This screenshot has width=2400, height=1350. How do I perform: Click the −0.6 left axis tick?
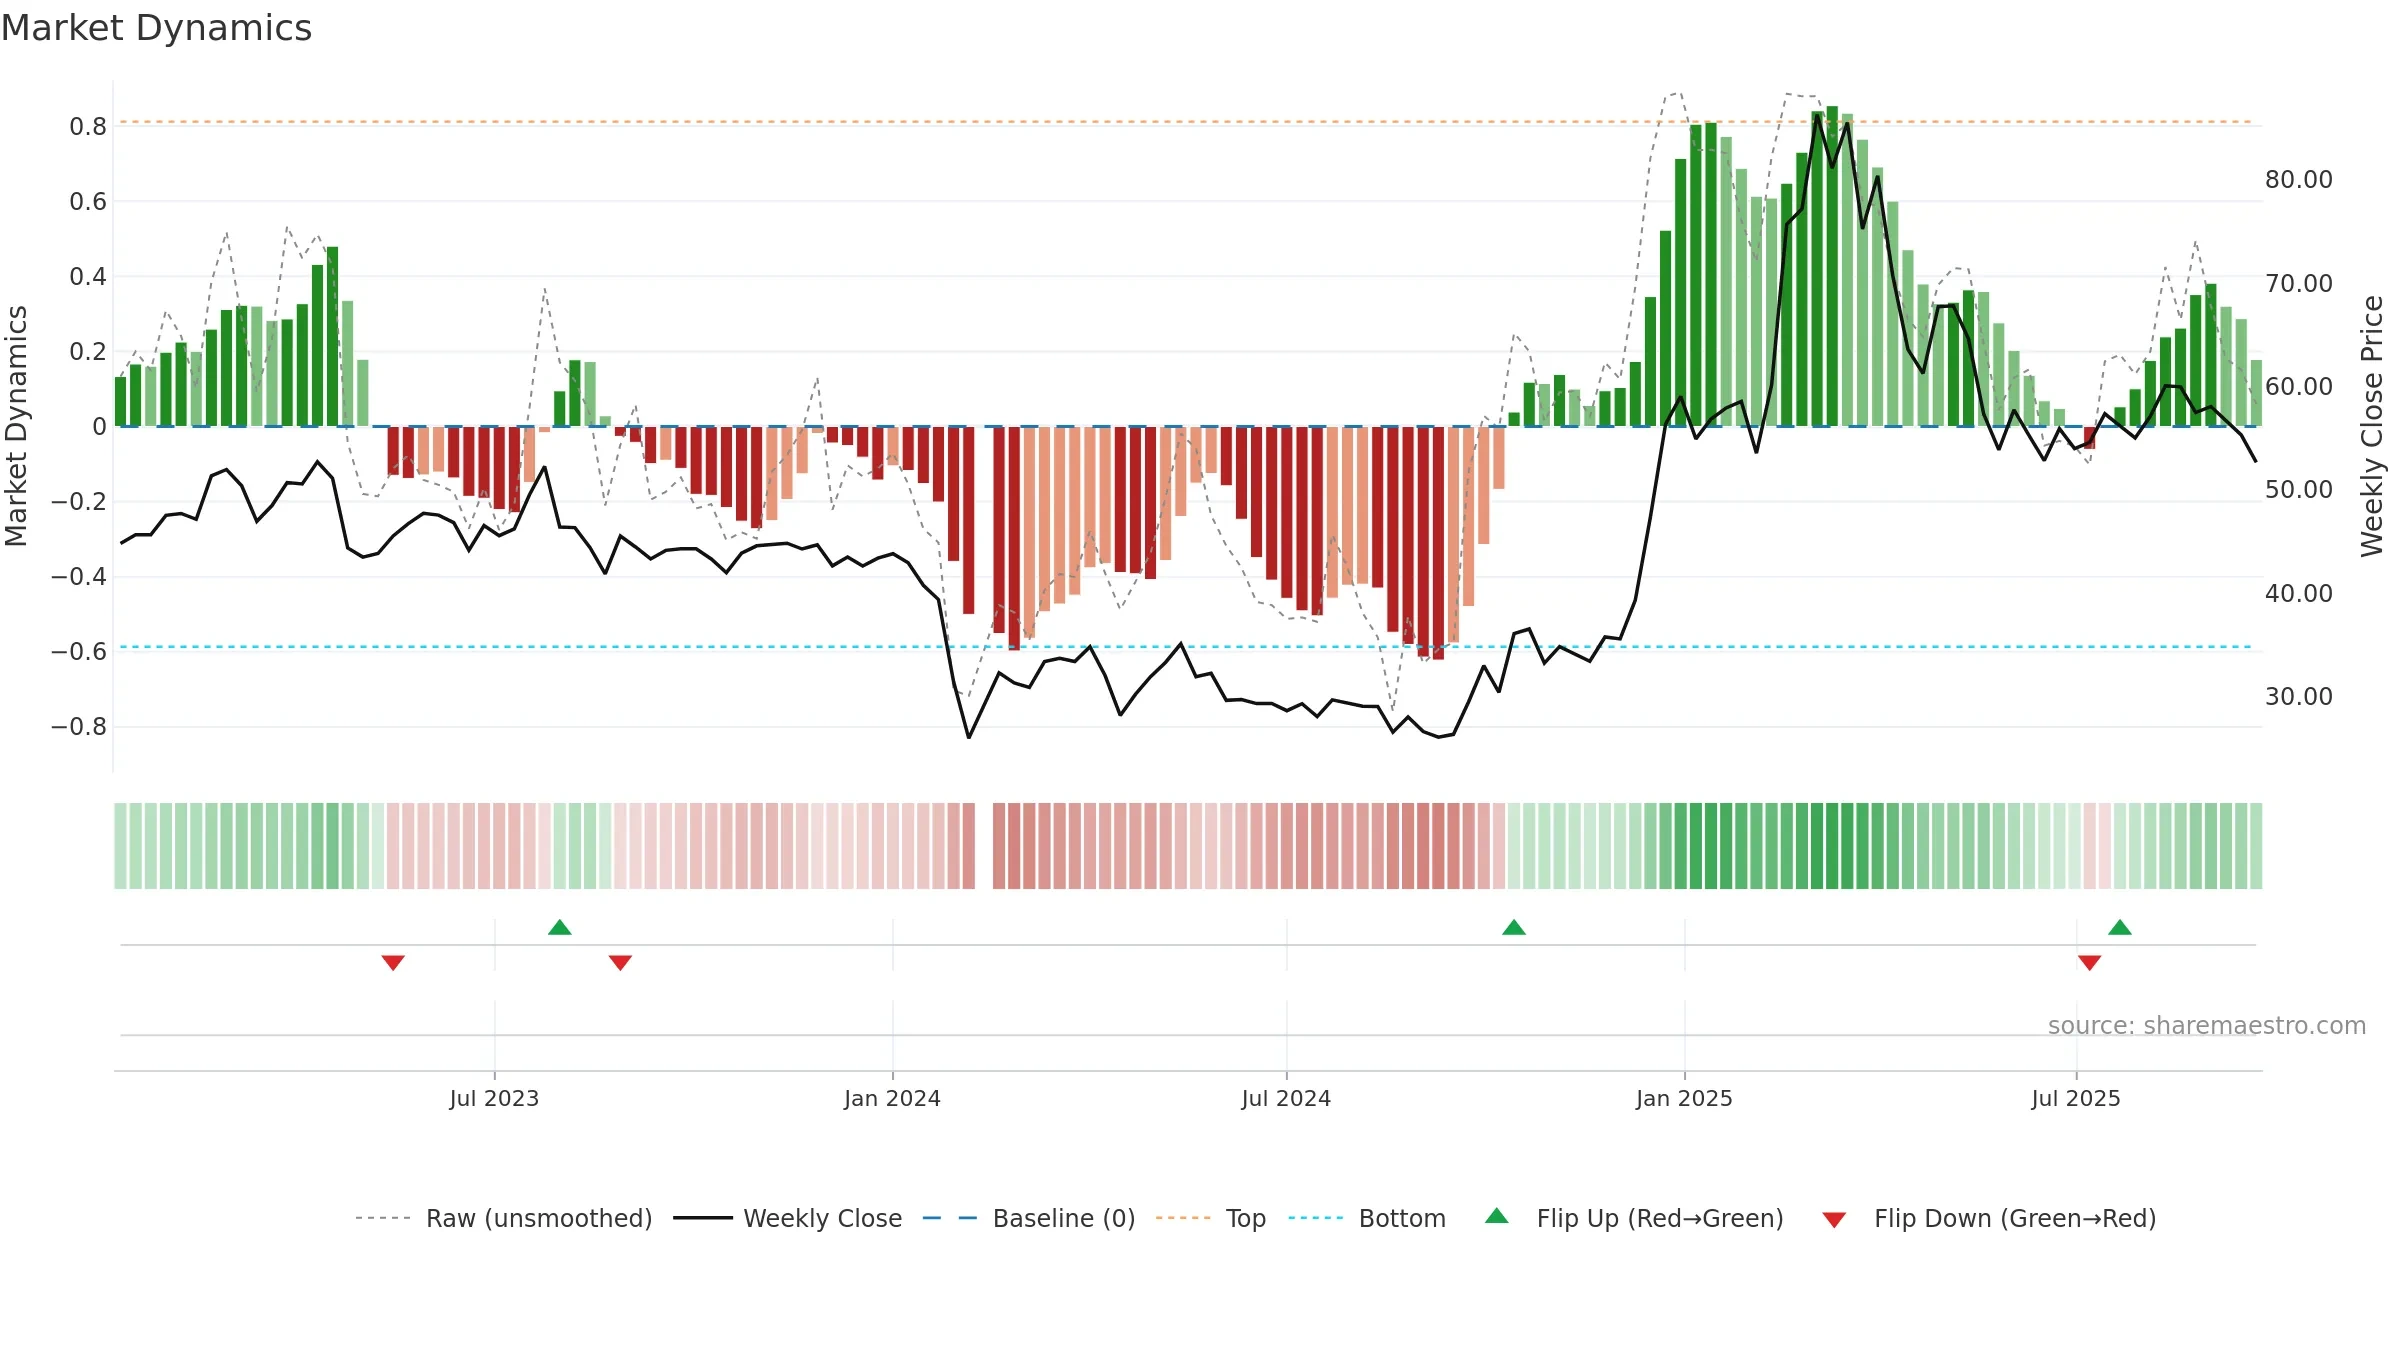click(x=79, y=652)
